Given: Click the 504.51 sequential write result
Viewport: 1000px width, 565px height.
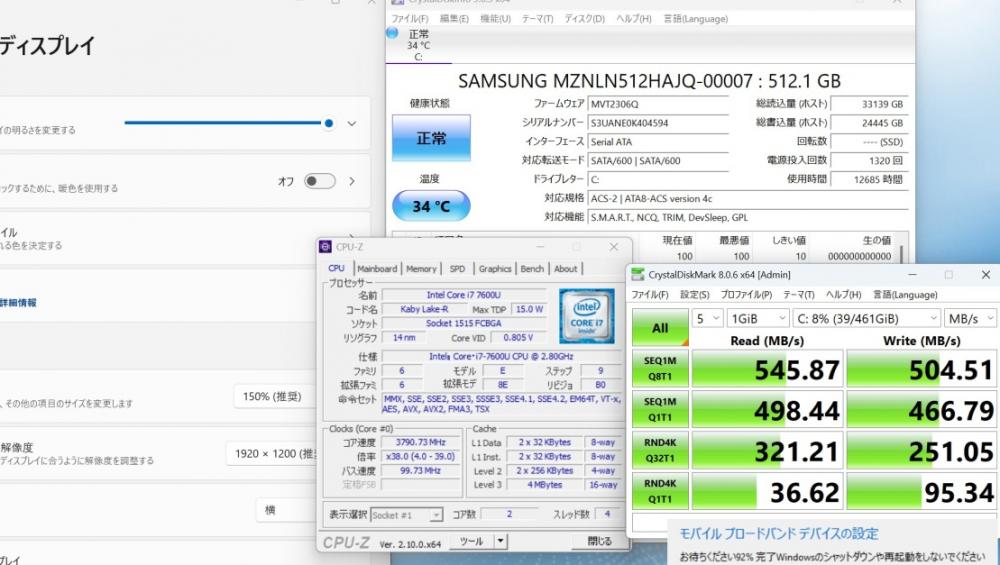Looking at the screenshot, I should [x=922, y=369].
